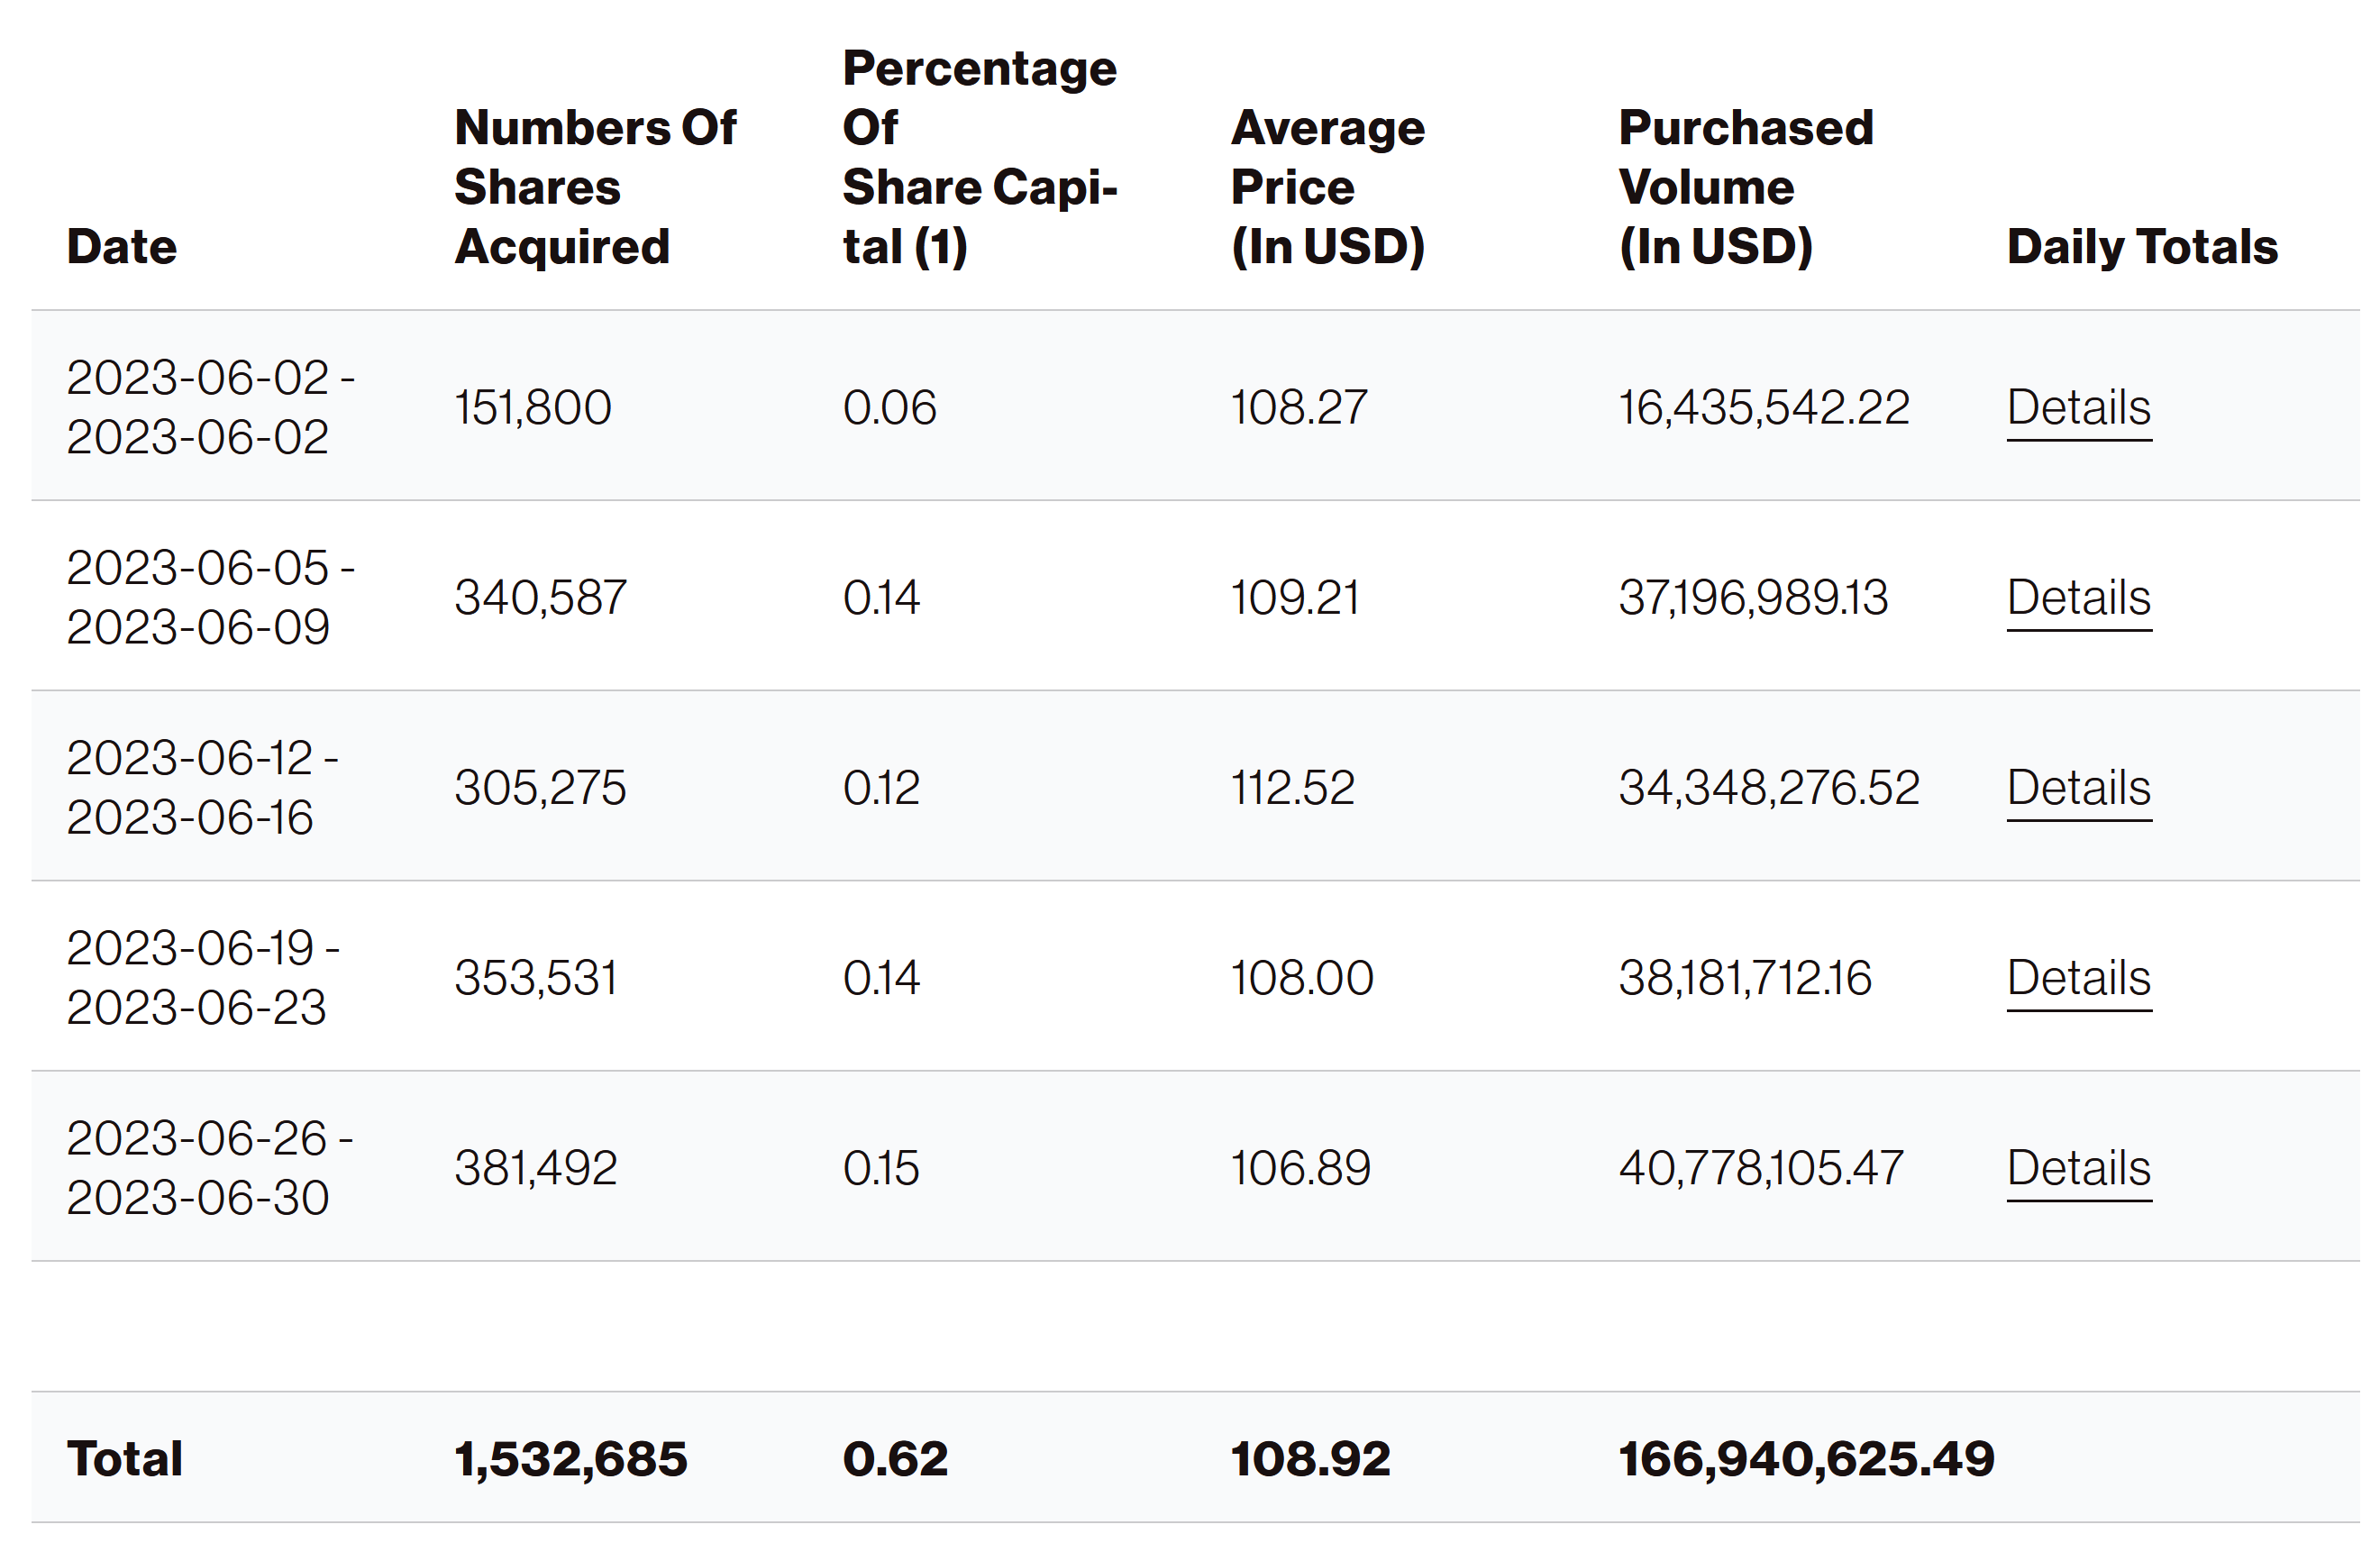2380x1543 pixels.
Task: Open Details link for 2023-06-02 row
Action: 2078,408
